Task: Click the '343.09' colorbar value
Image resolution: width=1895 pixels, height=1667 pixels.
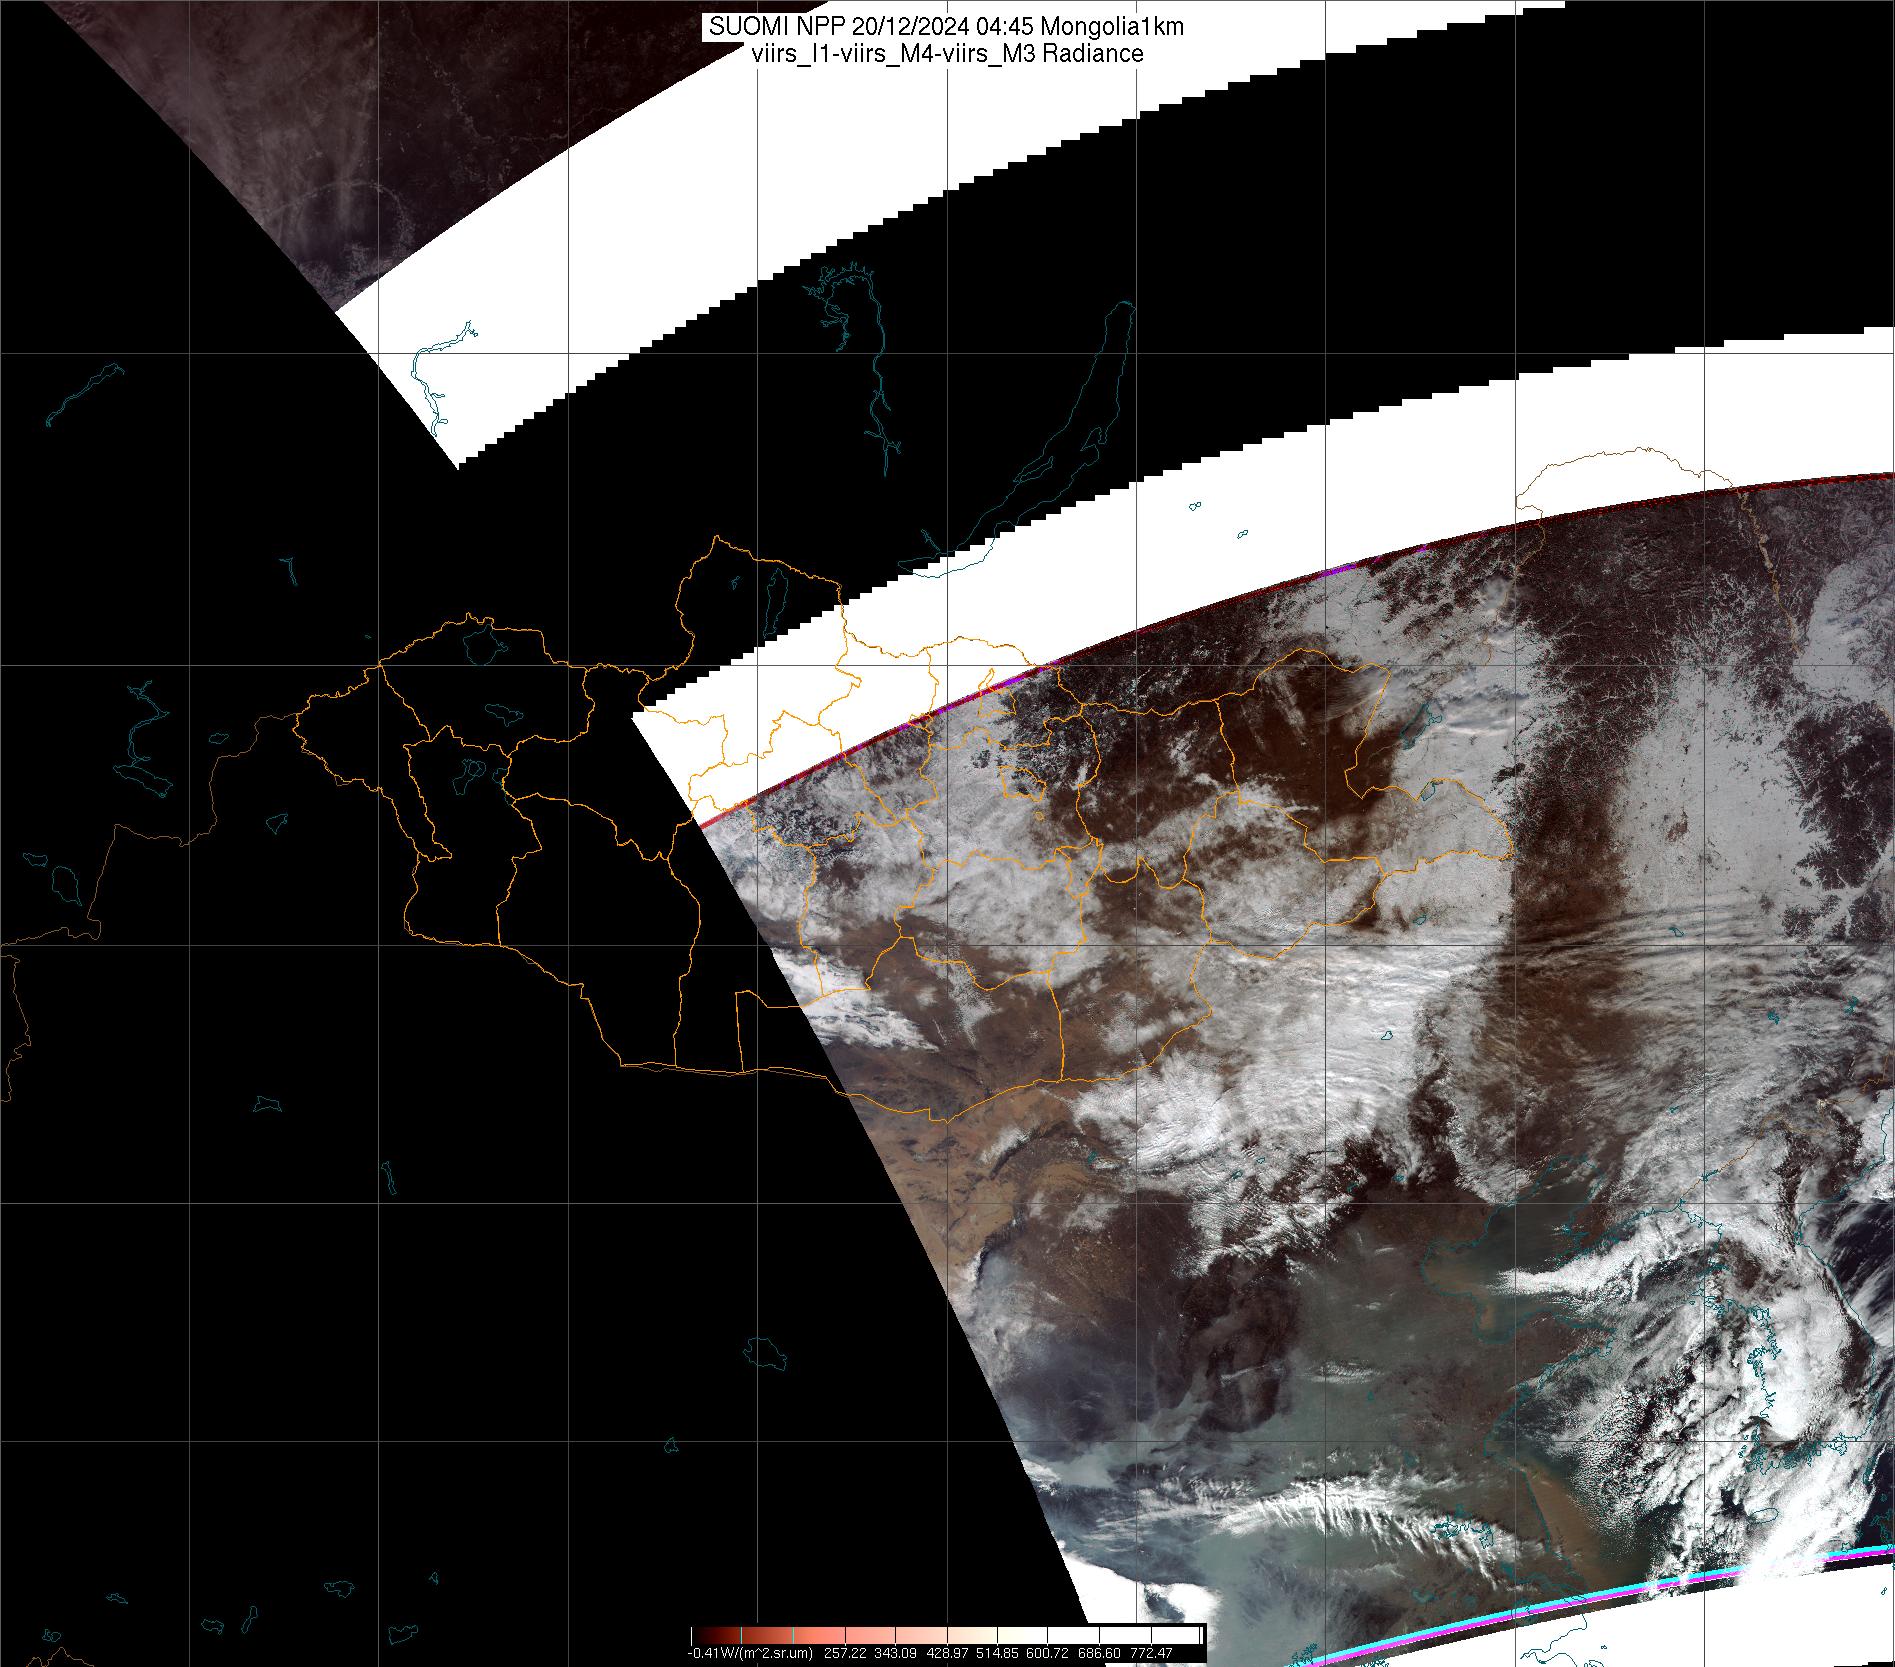Action: pyautogui.click(x=895, y=1654)
